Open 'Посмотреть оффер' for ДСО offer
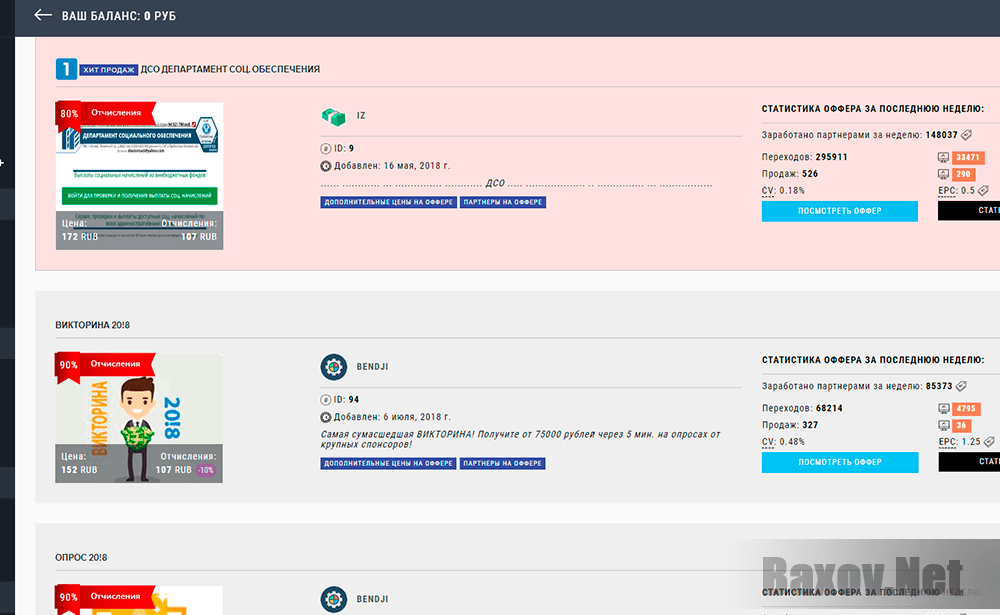This screenshot has height=615, width=1000. click(x=839, y=211)
